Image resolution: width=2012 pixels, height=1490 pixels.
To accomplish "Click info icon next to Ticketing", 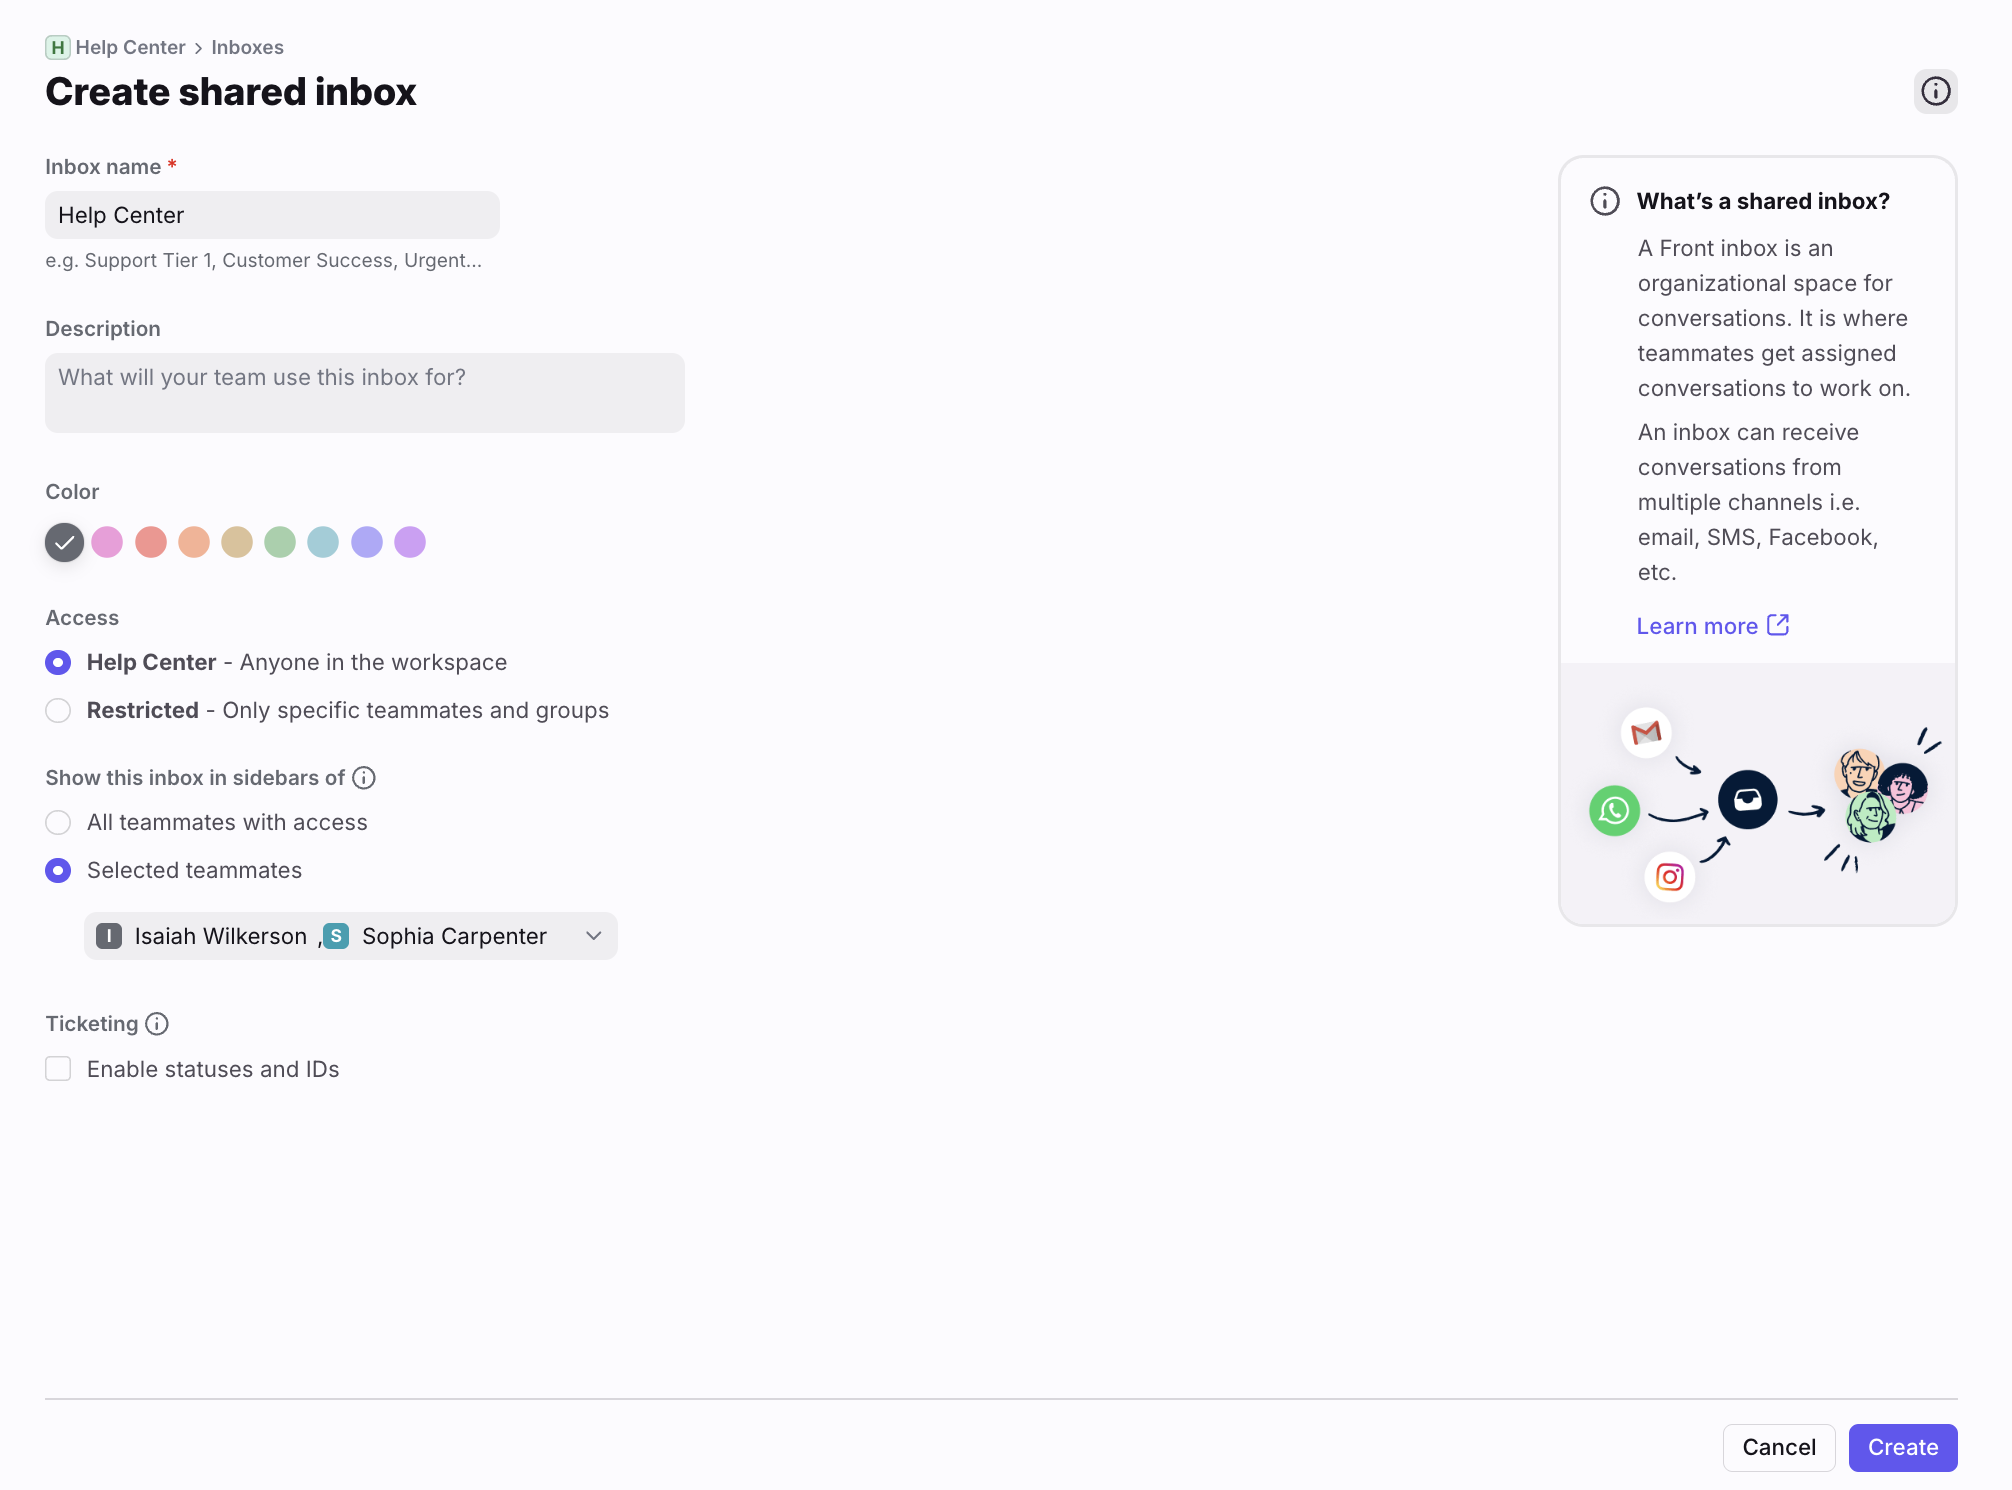I will 157,1024.
